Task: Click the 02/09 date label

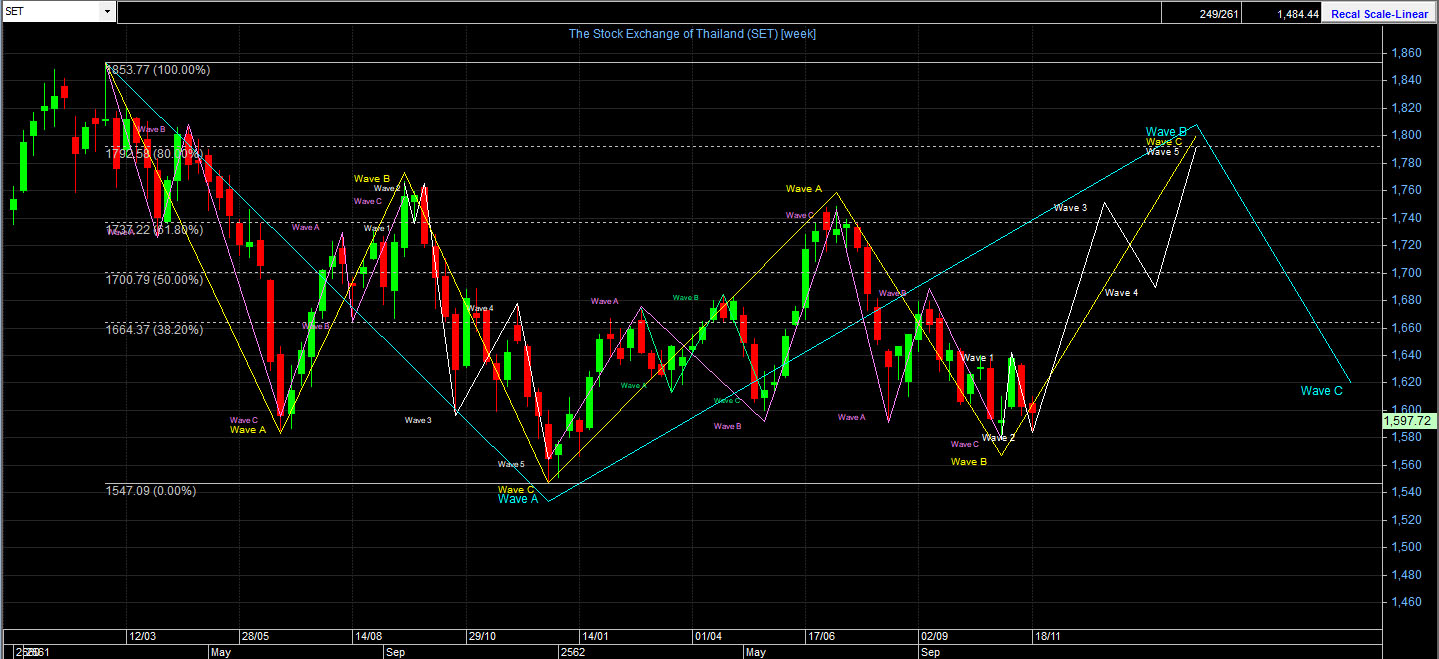Action: [x=935, y=636]
